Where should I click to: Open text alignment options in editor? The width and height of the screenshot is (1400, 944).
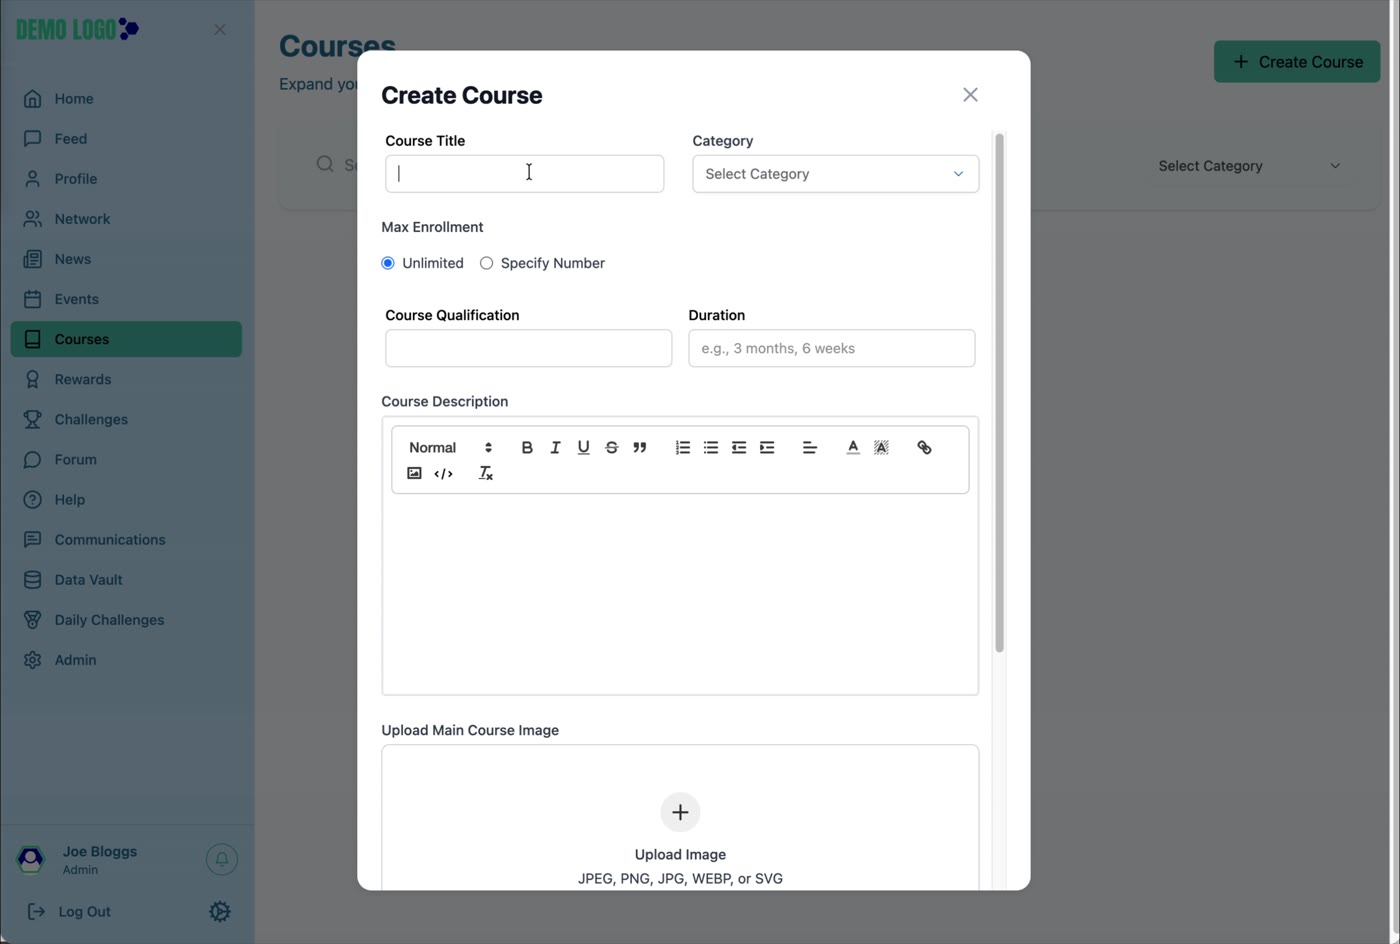pos(809,447)
